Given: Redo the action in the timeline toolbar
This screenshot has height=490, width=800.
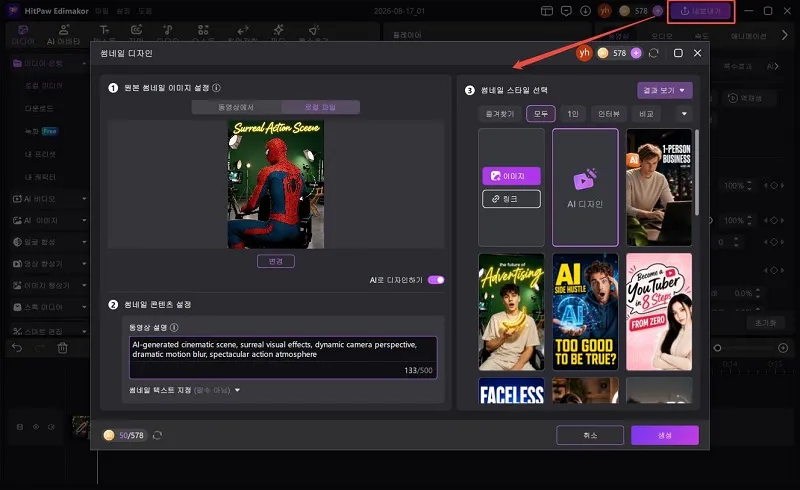Looking at the screenshot, I should tap(39, 348).
